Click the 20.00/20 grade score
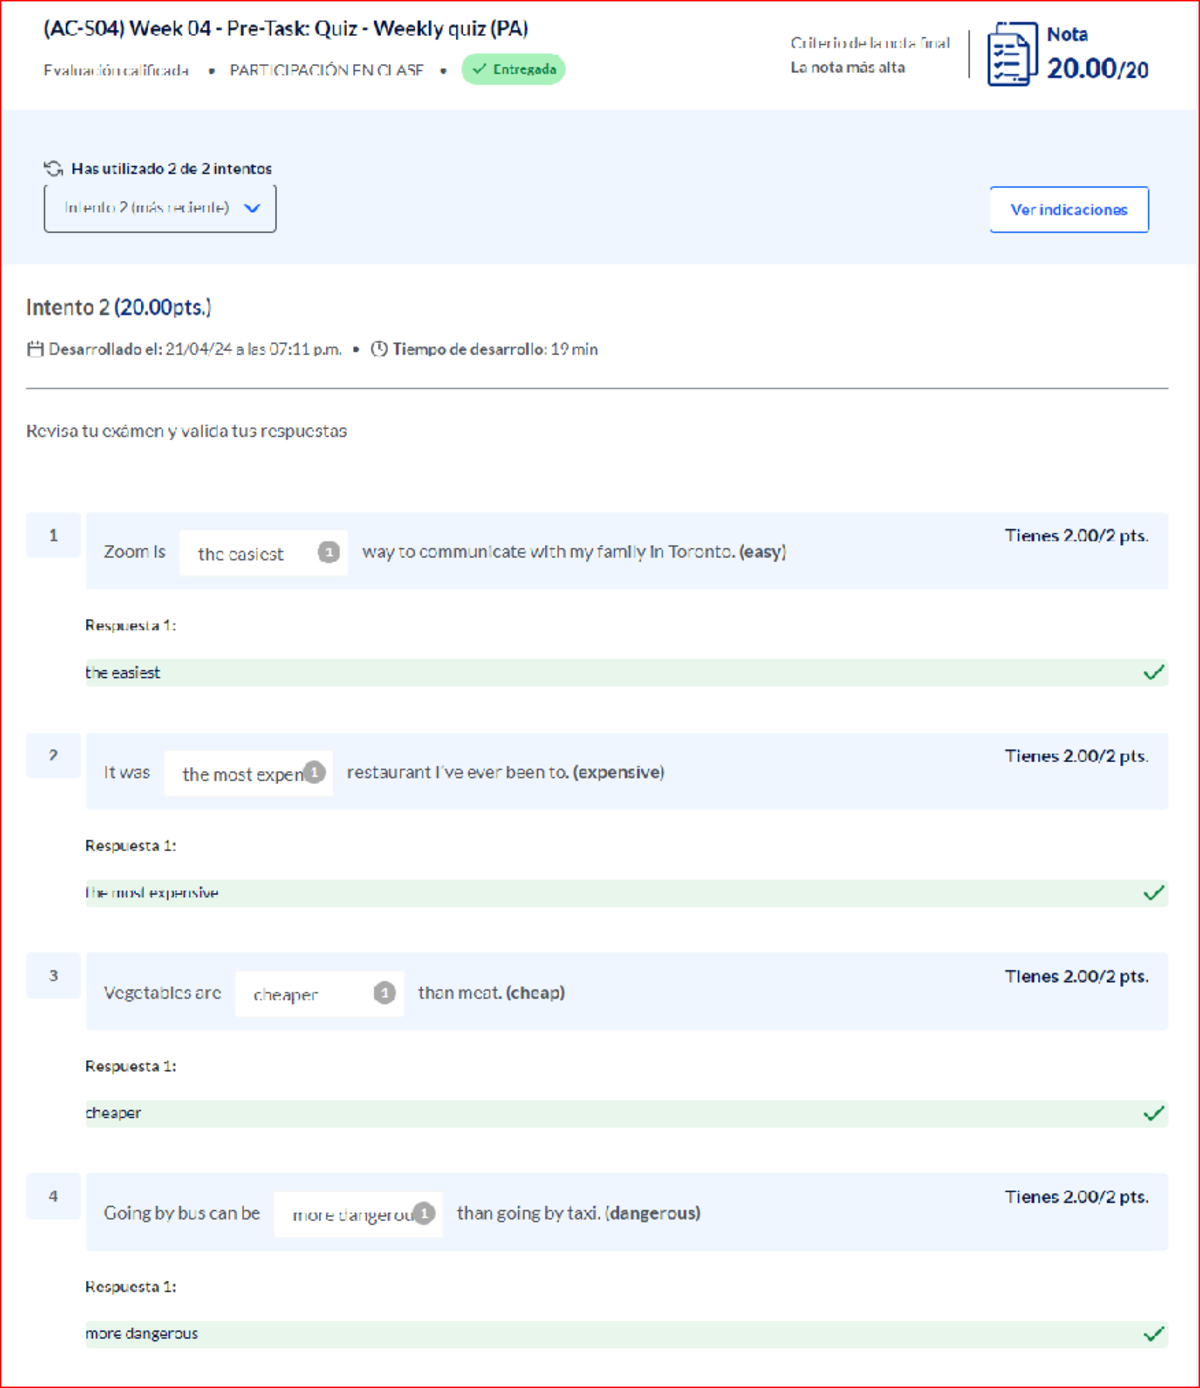Screen dimensions: 1200x1388 coord(1097,68)
